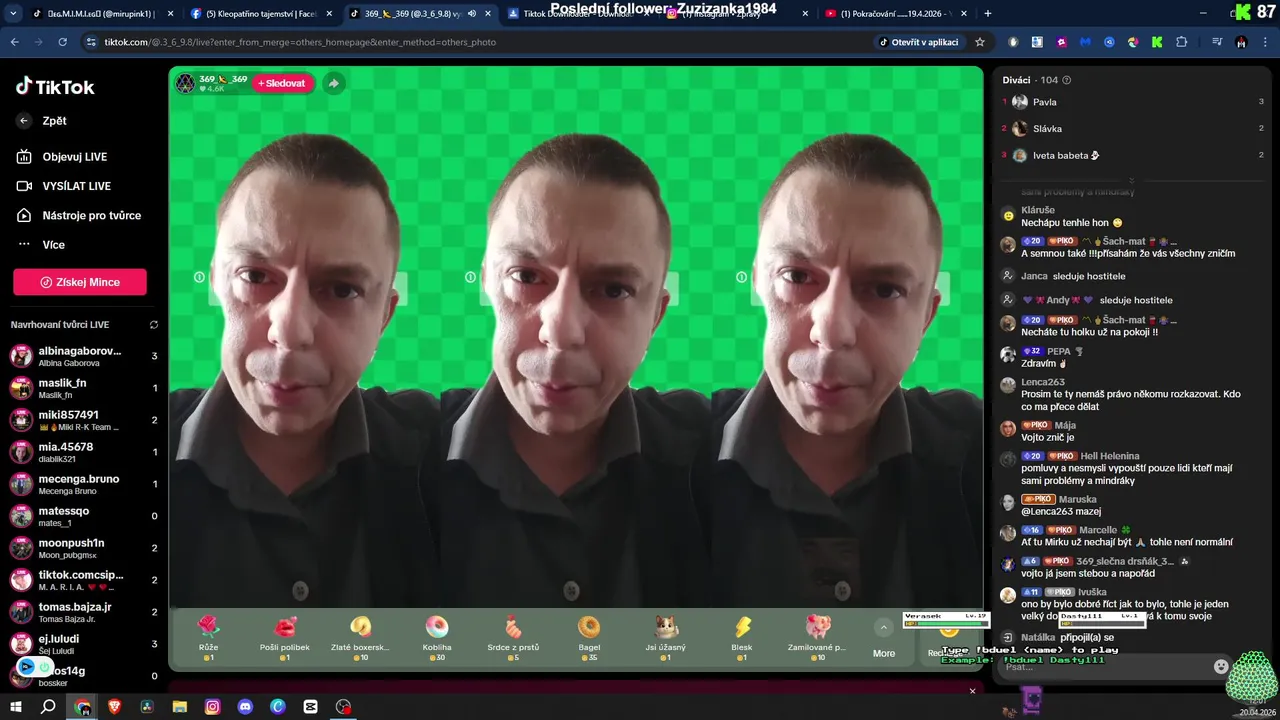Viewport: 1280px width, 720px height.
Task: Send the Kobliha gift
Action: [x=437, y=637]
